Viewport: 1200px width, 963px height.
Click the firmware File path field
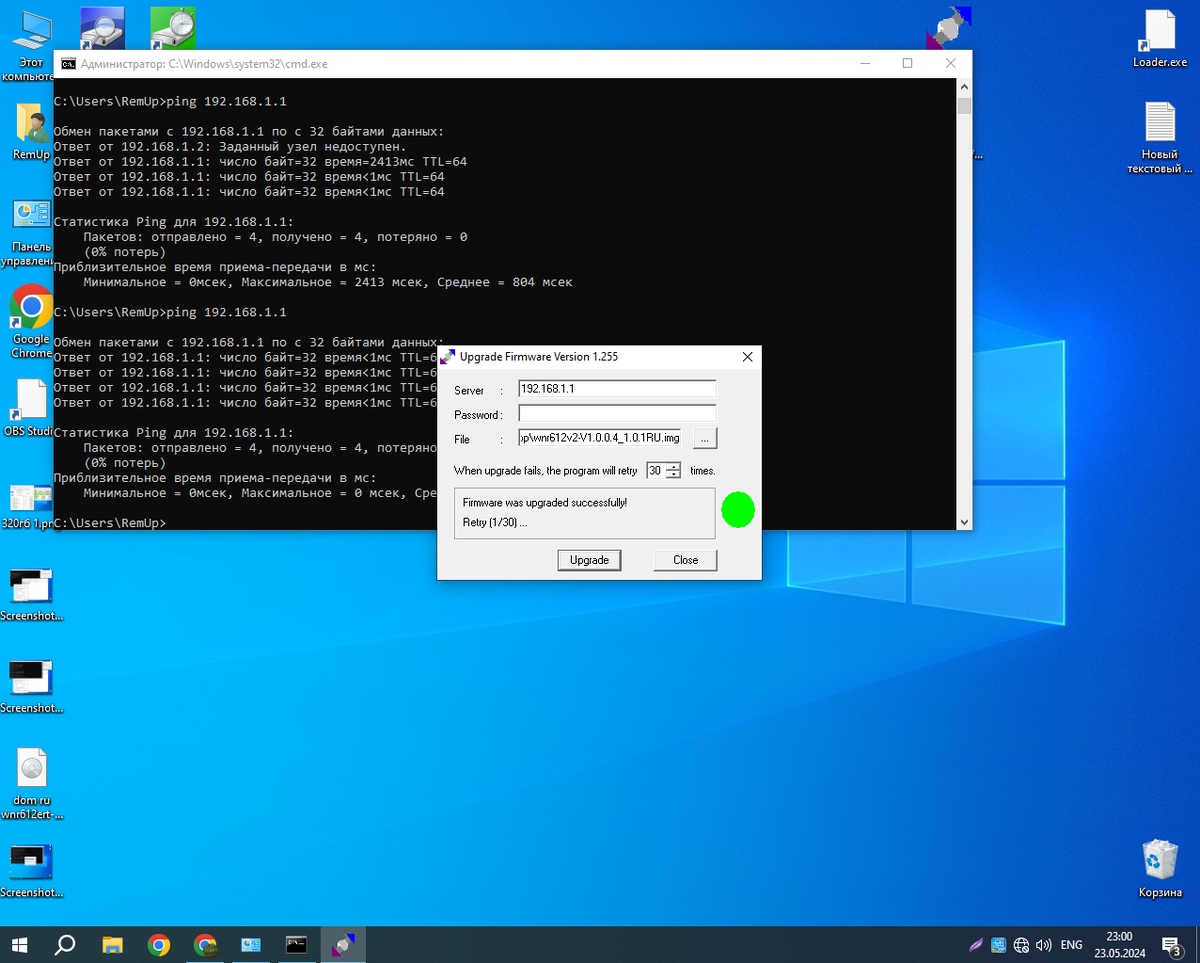pyautogui.click(x=600, y=438)
